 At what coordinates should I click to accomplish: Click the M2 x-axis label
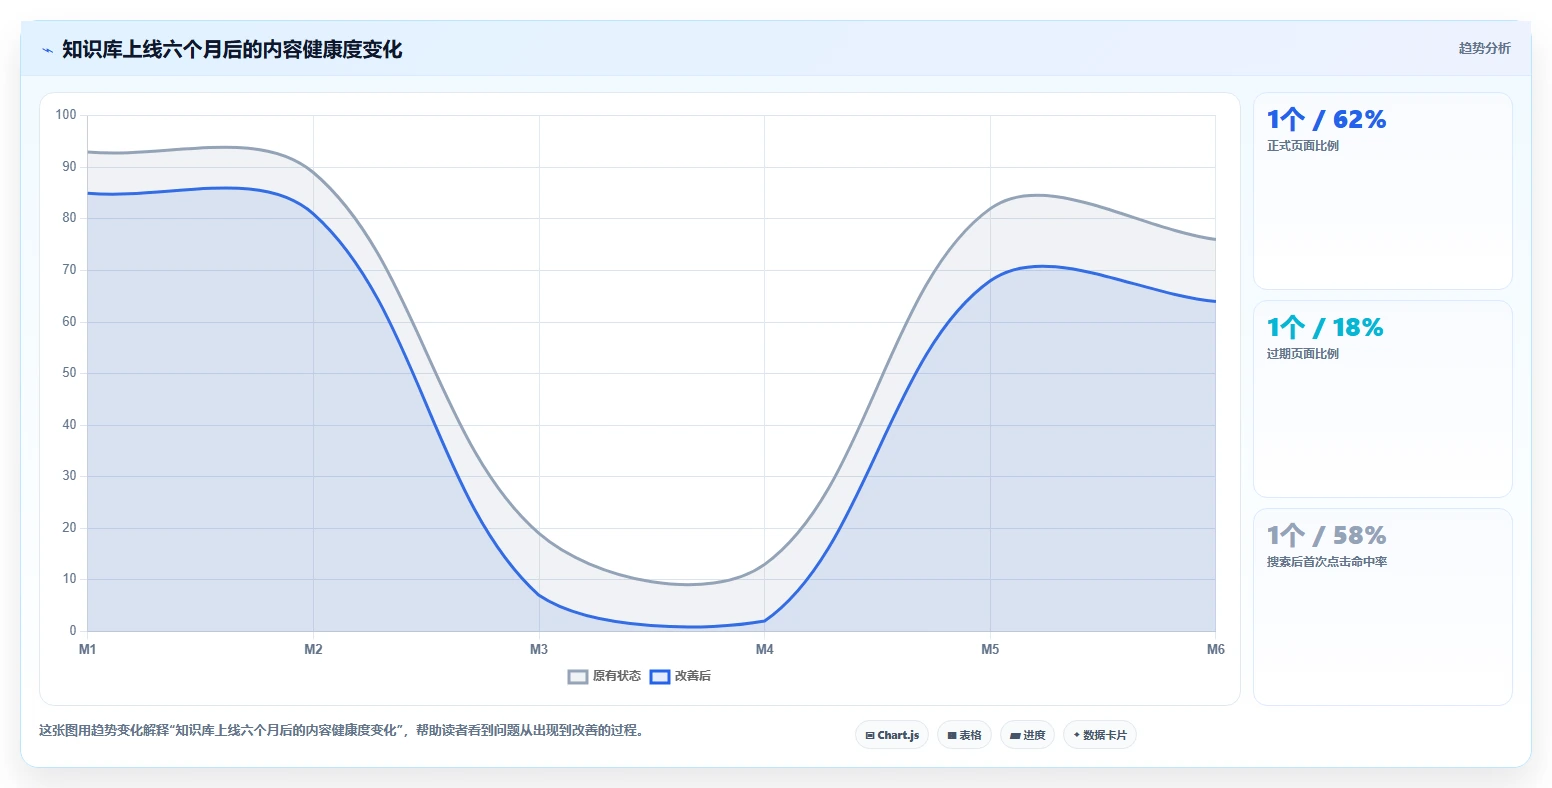coord(313,650)
